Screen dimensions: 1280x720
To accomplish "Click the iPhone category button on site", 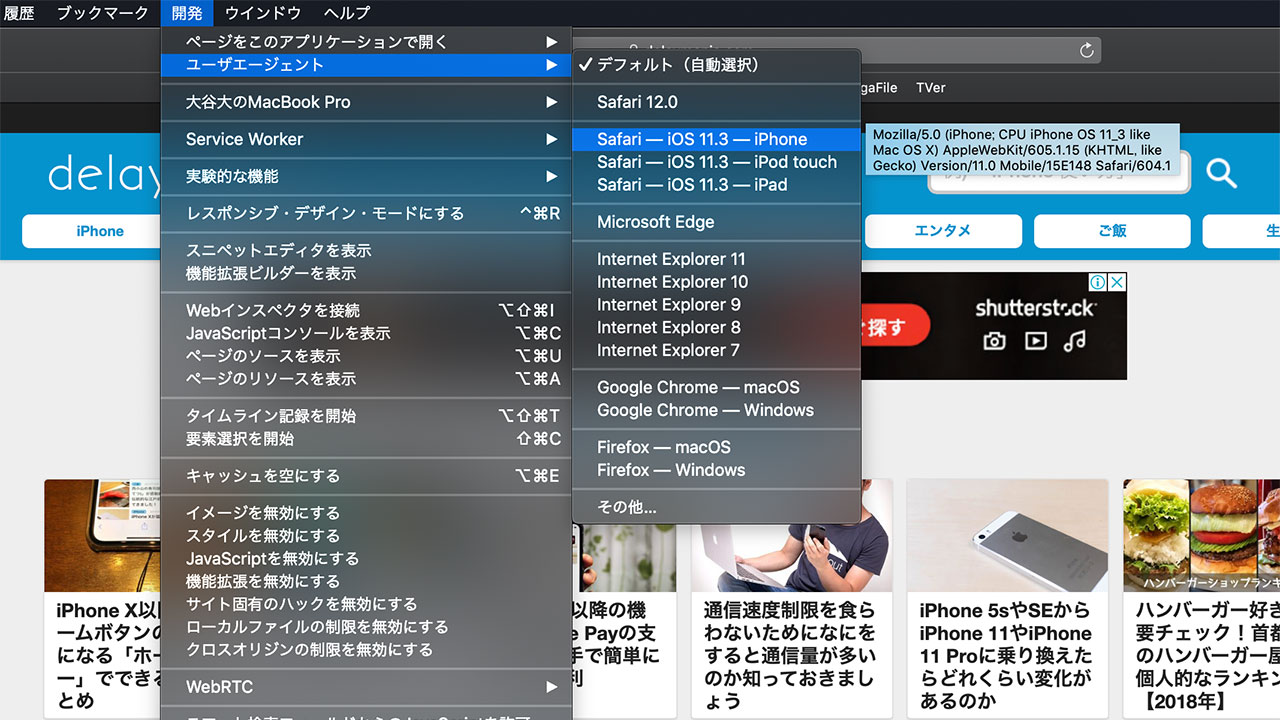I will point(100,231).
